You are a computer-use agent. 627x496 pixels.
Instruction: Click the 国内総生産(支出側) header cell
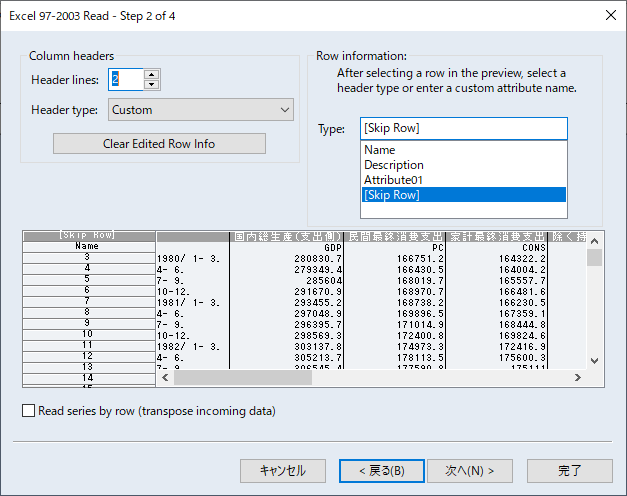point(286,237)
